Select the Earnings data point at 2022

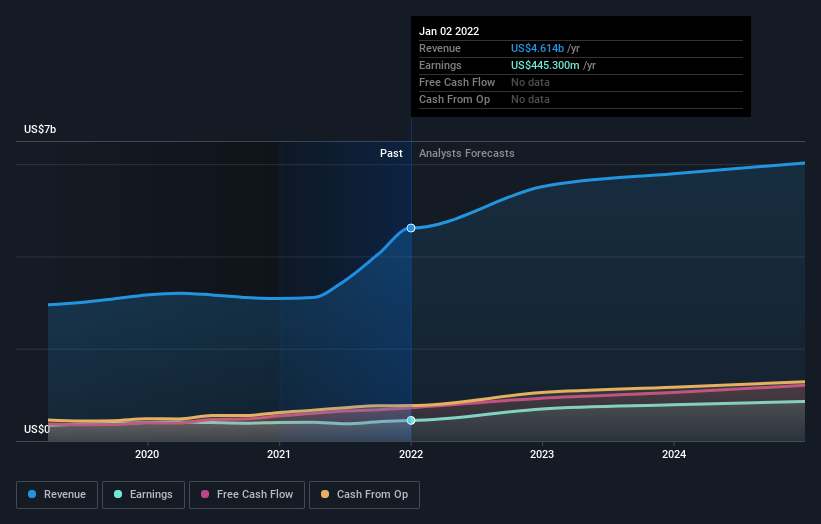point(411,420)
